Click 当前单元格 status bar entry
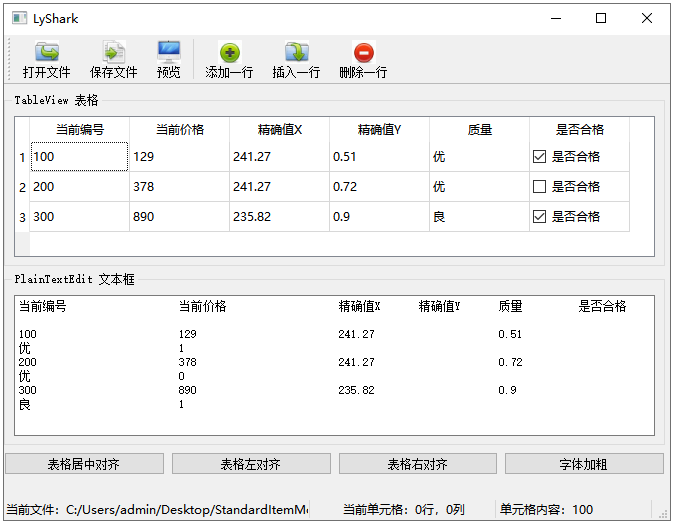 pyautogui.click(x=403, y=510)
